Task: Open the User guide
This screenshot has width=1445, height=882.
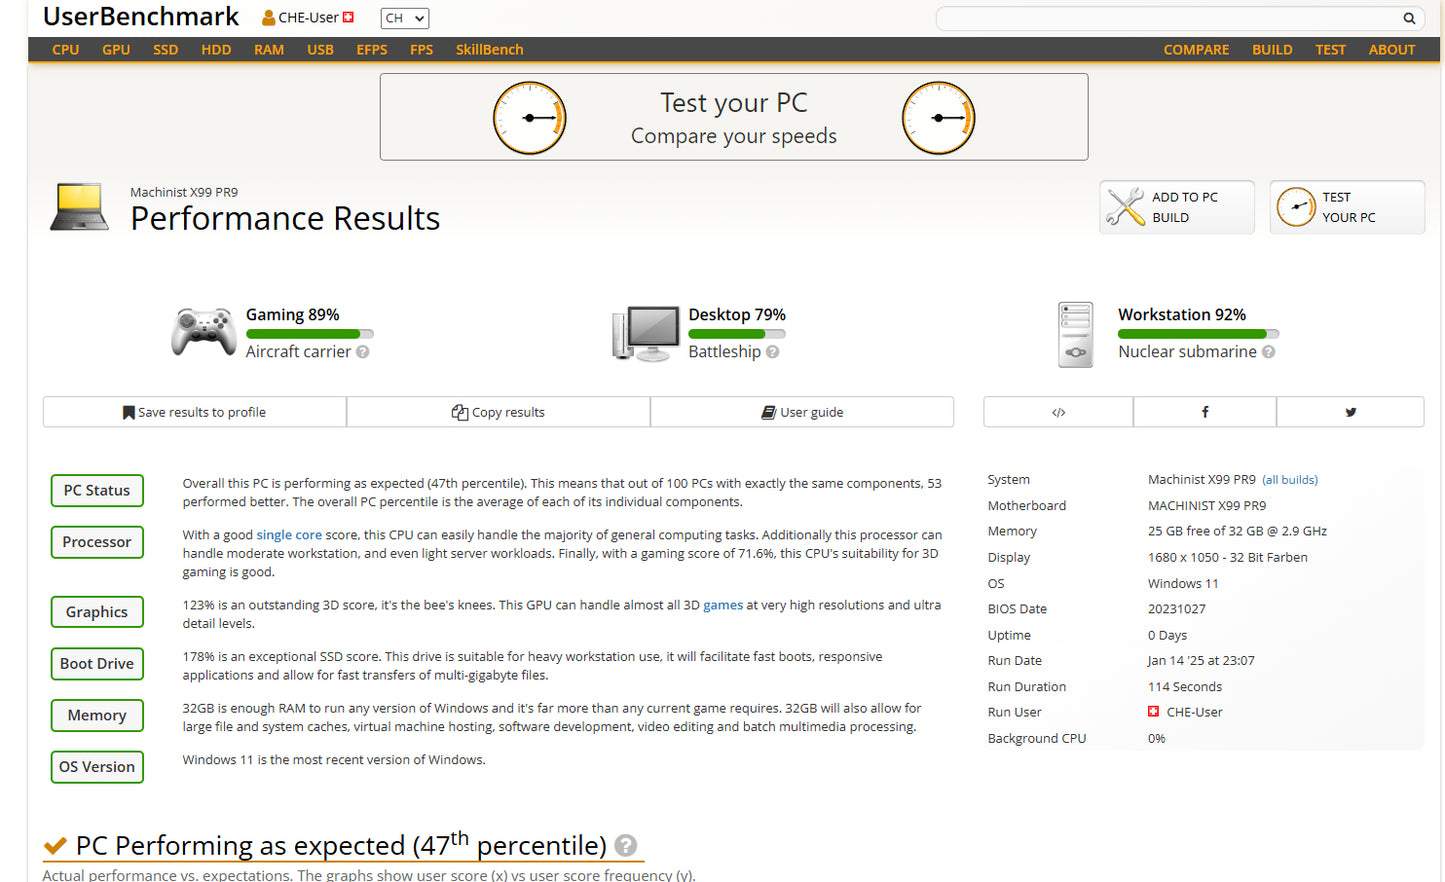Action: [802, 412]
